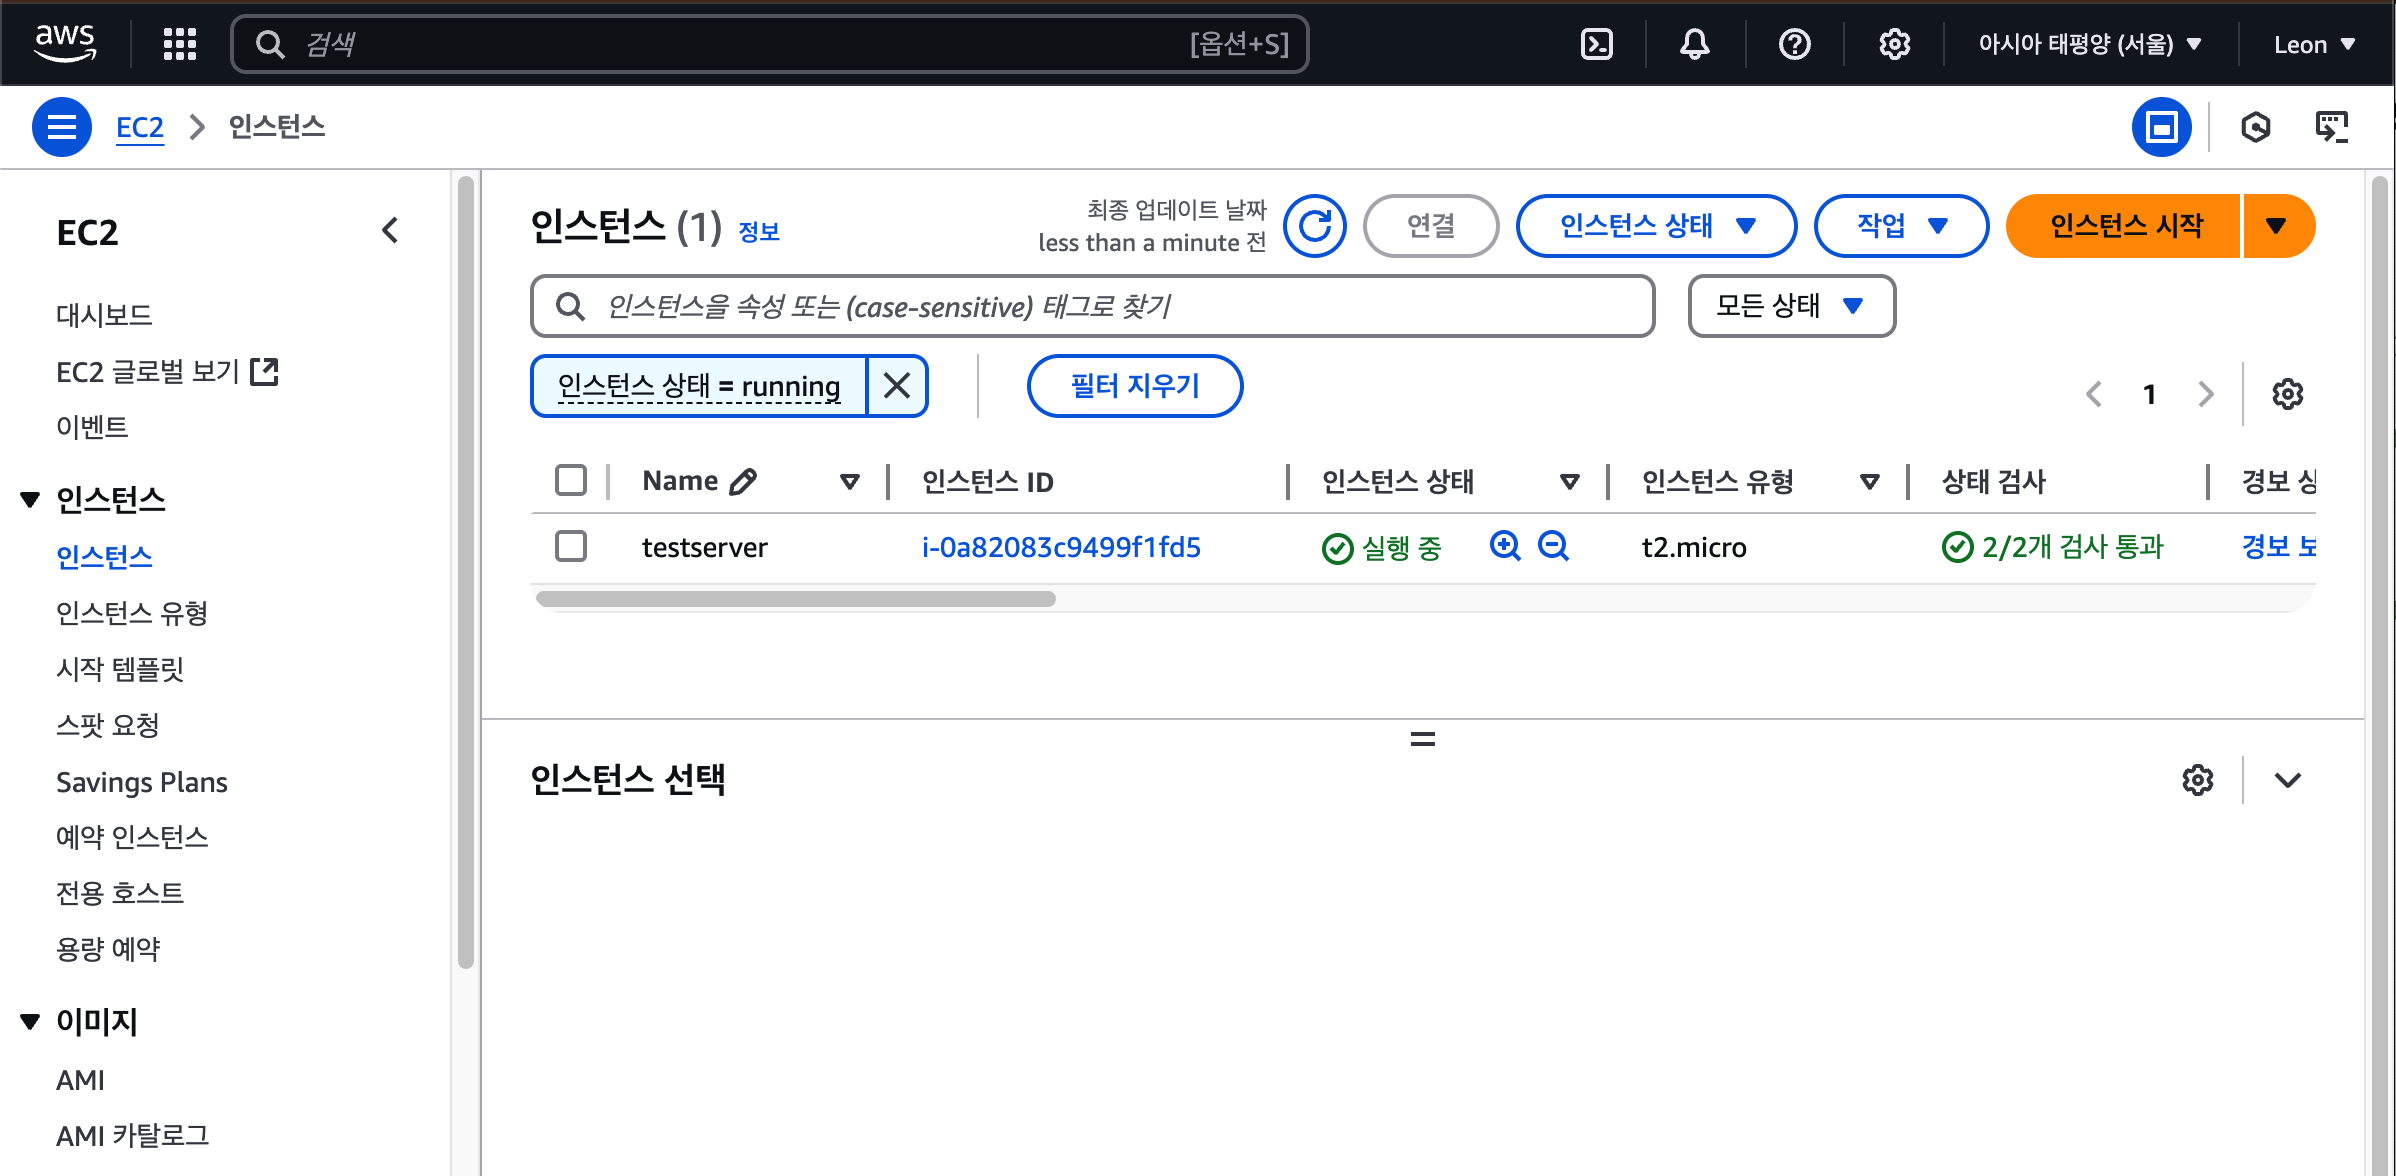Click the zoom-out filter icon next to 실행 중
The image size is (2396, 1176).
pyautogui.click(x=1553, y=546)
